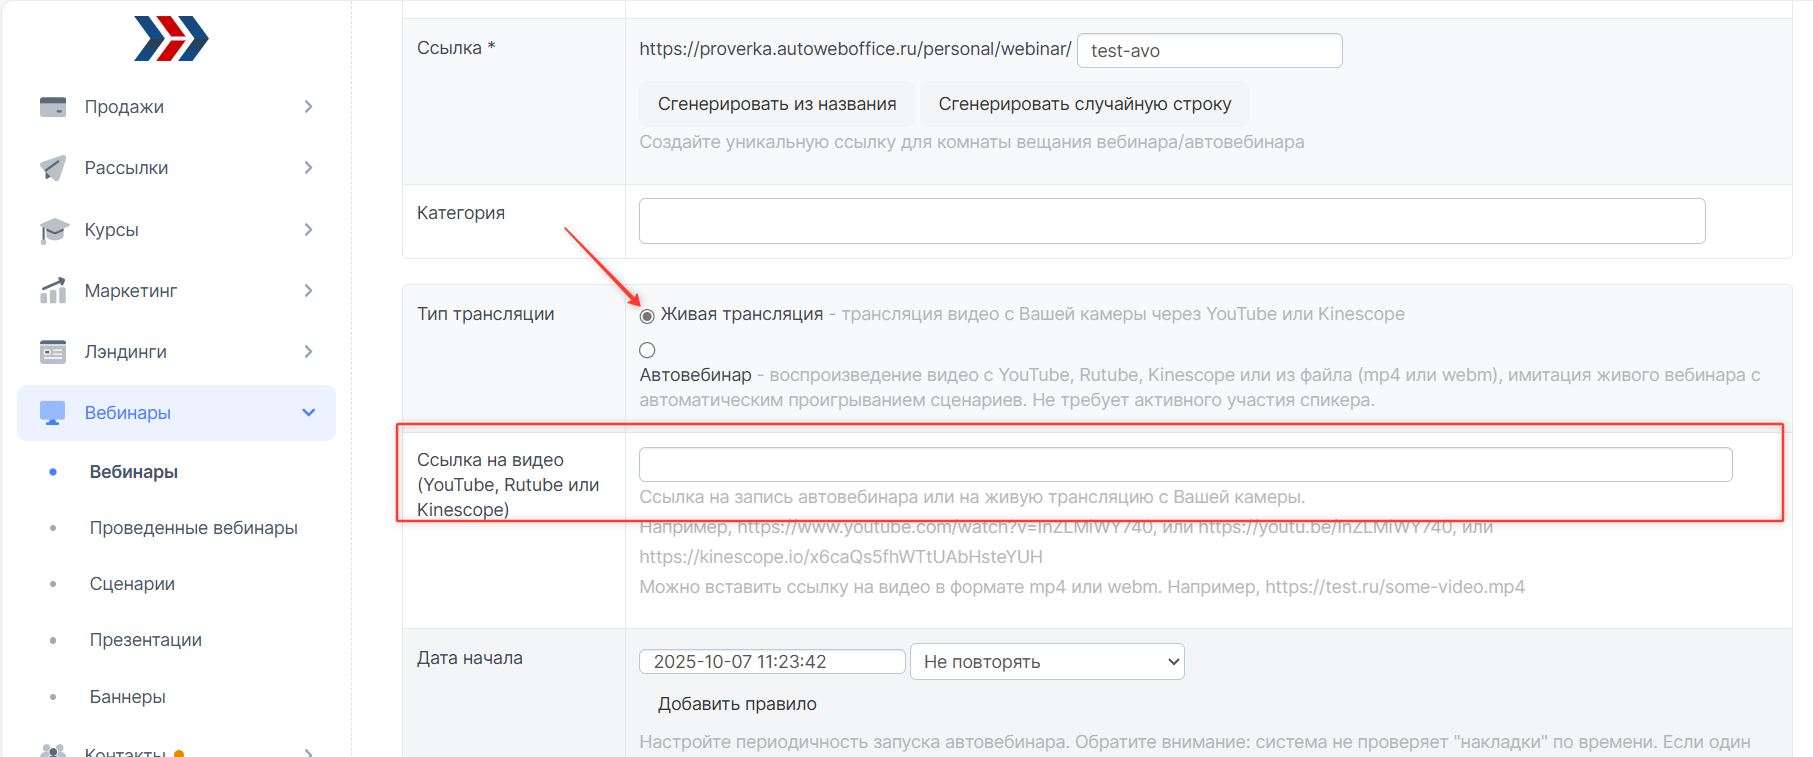Image resolution: width=1813 pixels, height=757 pixels.
Task: Click the Курсы graduation cap icon
Action: click(53, 230)
